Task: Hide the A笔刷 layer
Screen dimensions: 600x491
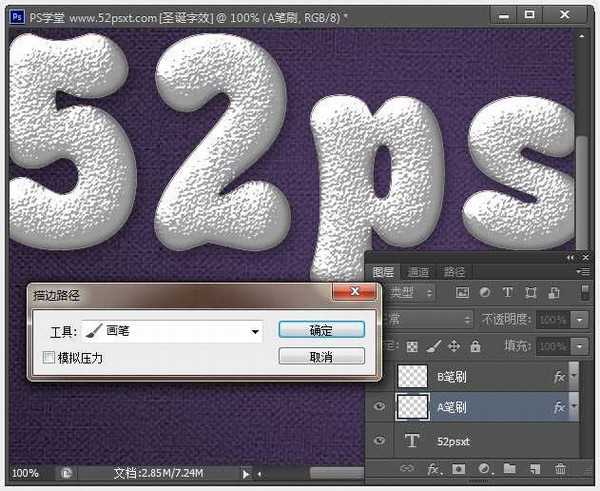Action: tap(380, 407)
